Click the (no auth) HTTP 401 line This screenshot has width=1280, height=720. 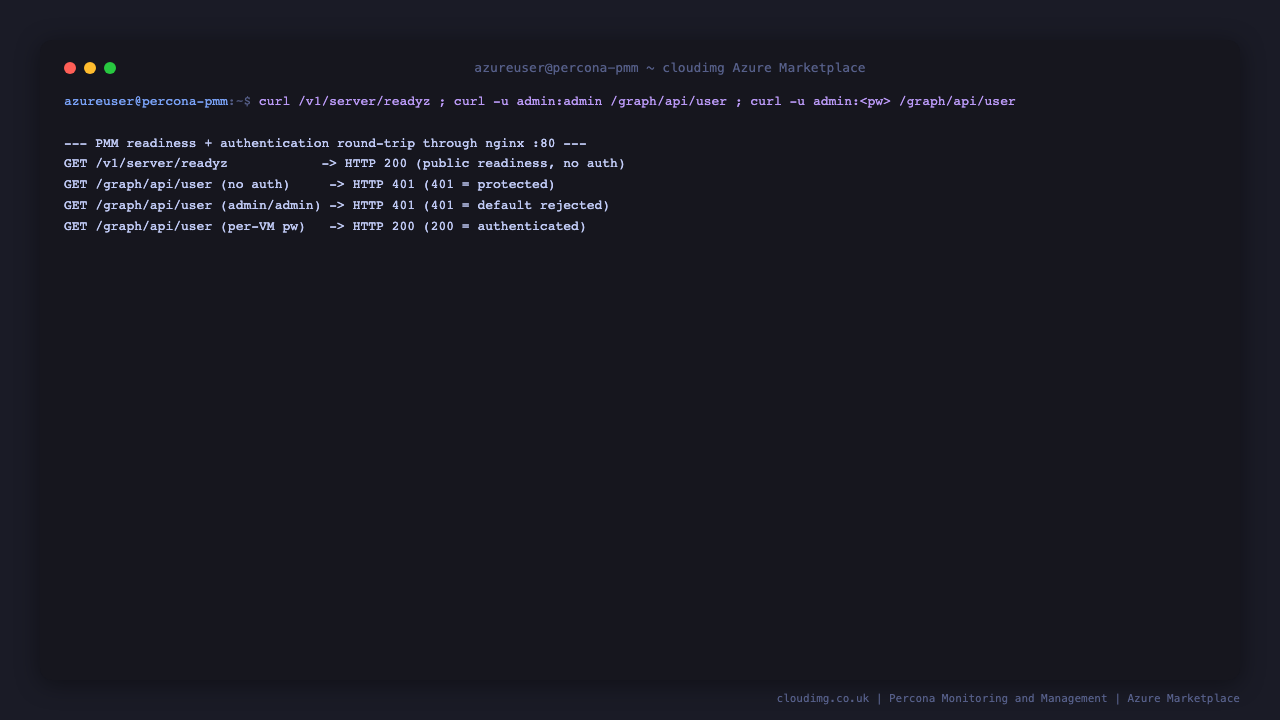pos(309,185)
